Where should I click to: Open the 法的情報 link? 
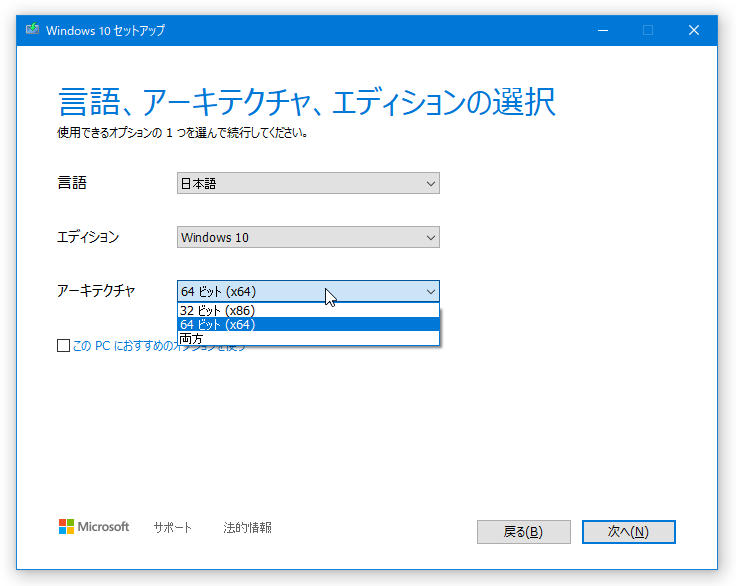coord(247,527)
